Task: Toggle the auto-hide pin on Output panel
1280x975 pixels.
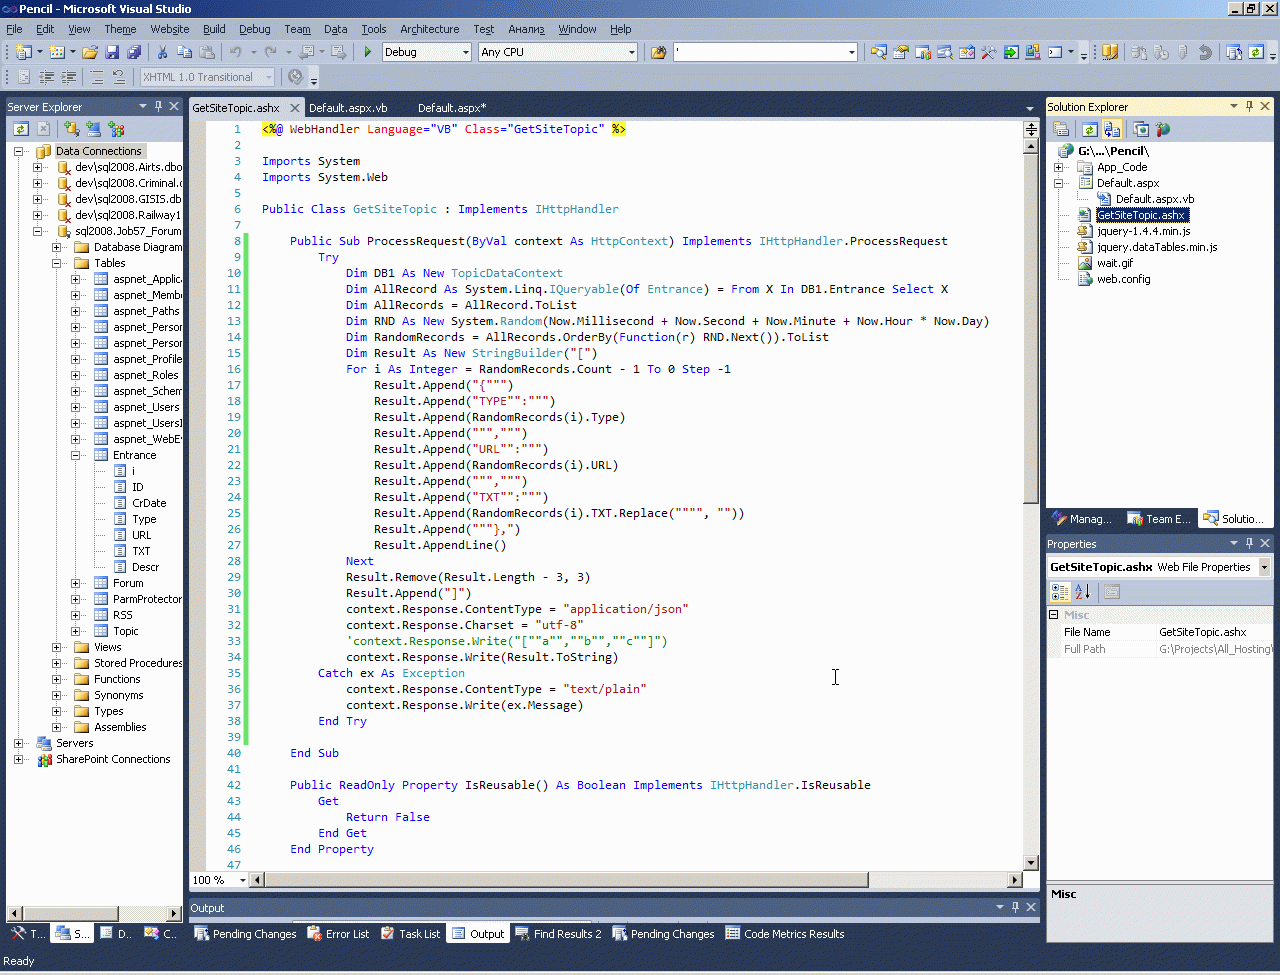Action: point(1015,907)
